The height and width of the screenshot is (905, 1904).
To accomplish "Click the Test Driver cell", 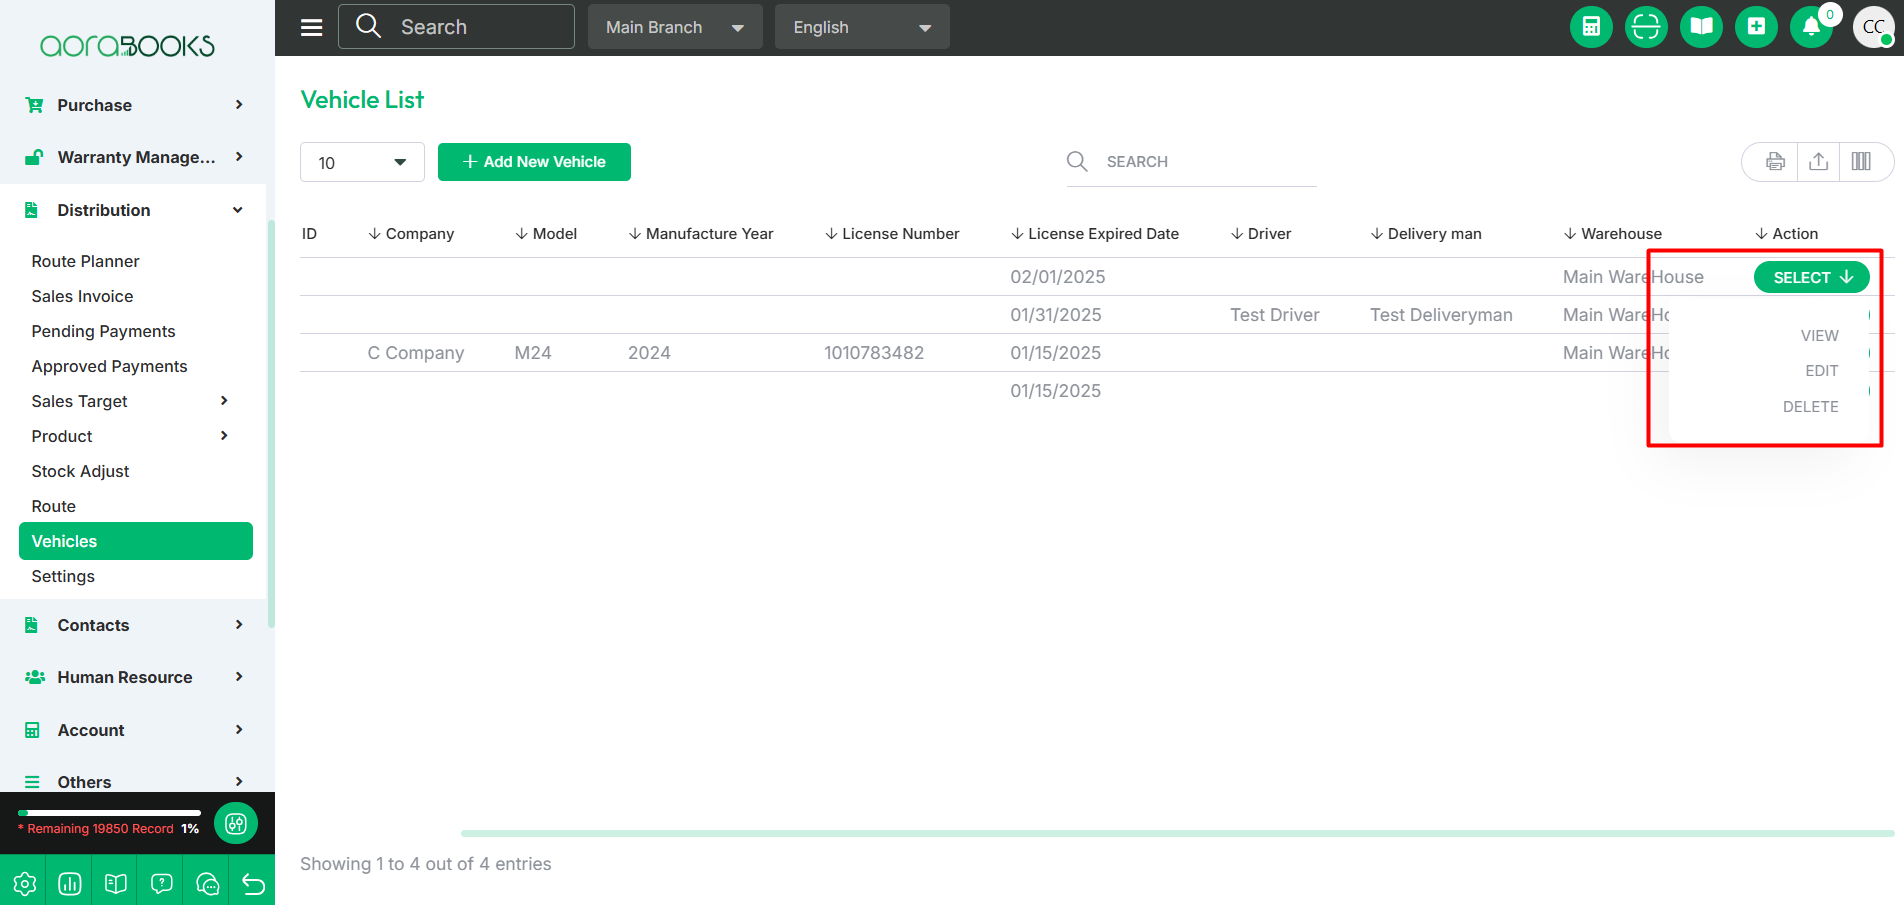I will click(x=1275, y=315).
